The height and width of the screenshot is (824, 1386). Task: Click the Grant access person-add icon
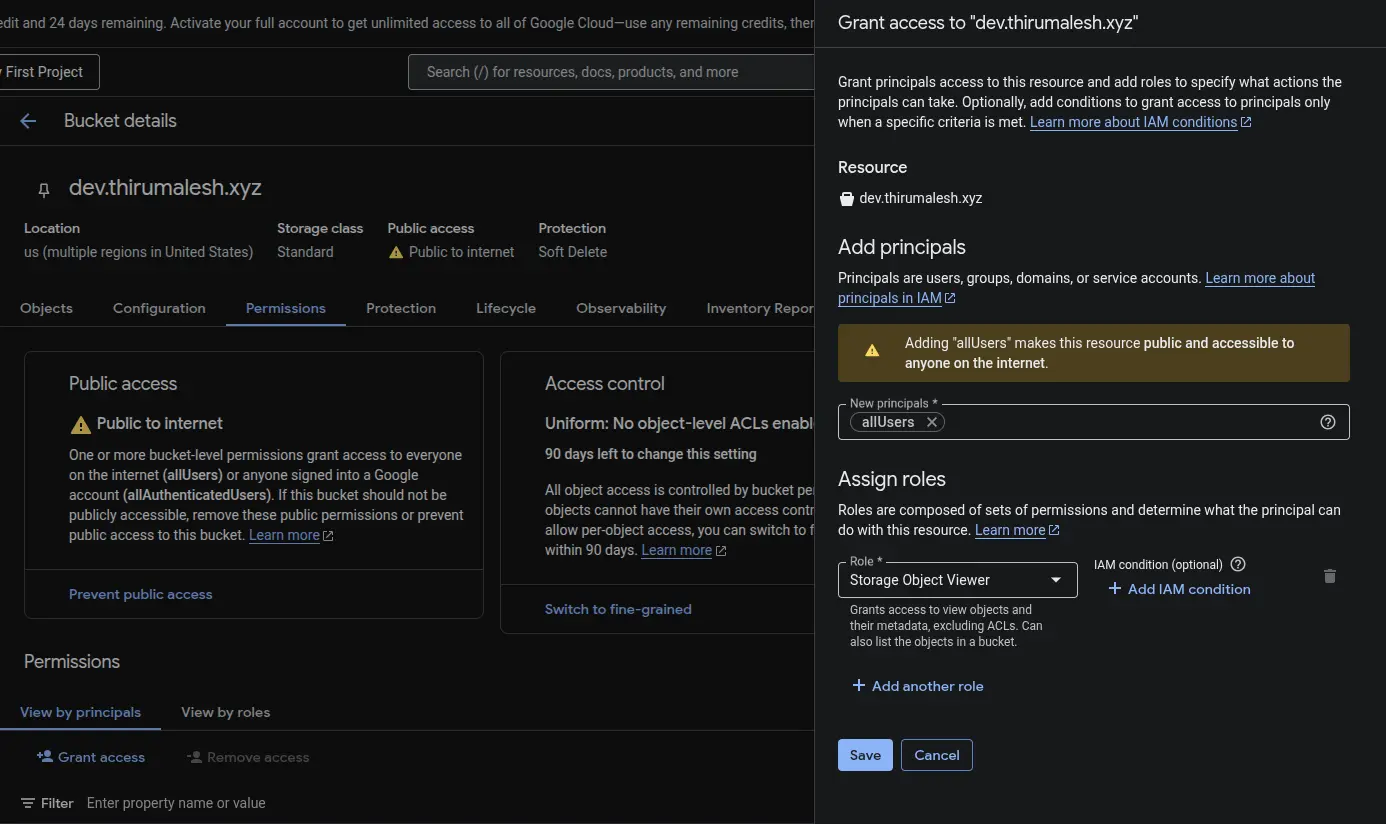coord(46,757)
